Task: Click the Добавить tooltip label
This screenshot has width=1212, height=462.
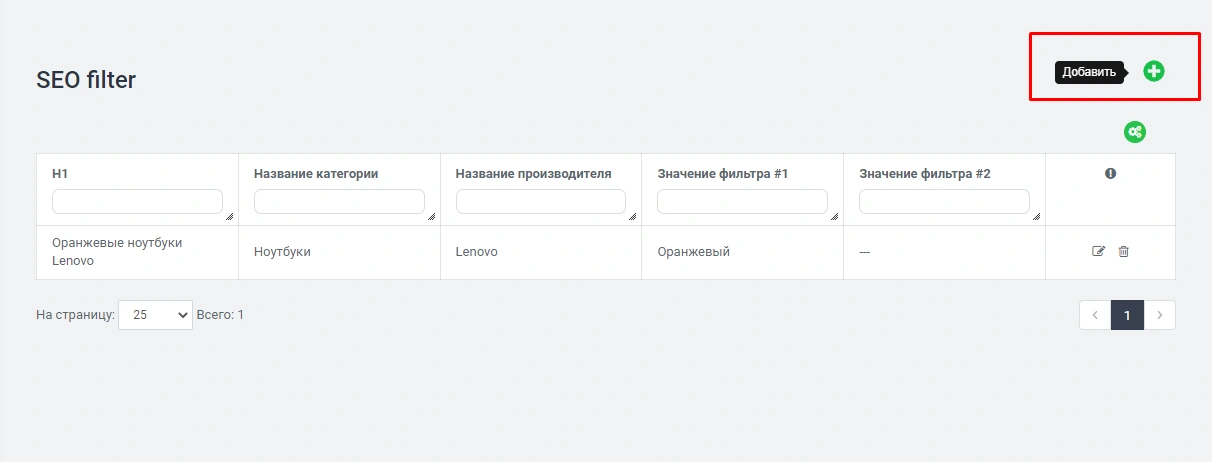Action: point(1089,72)
